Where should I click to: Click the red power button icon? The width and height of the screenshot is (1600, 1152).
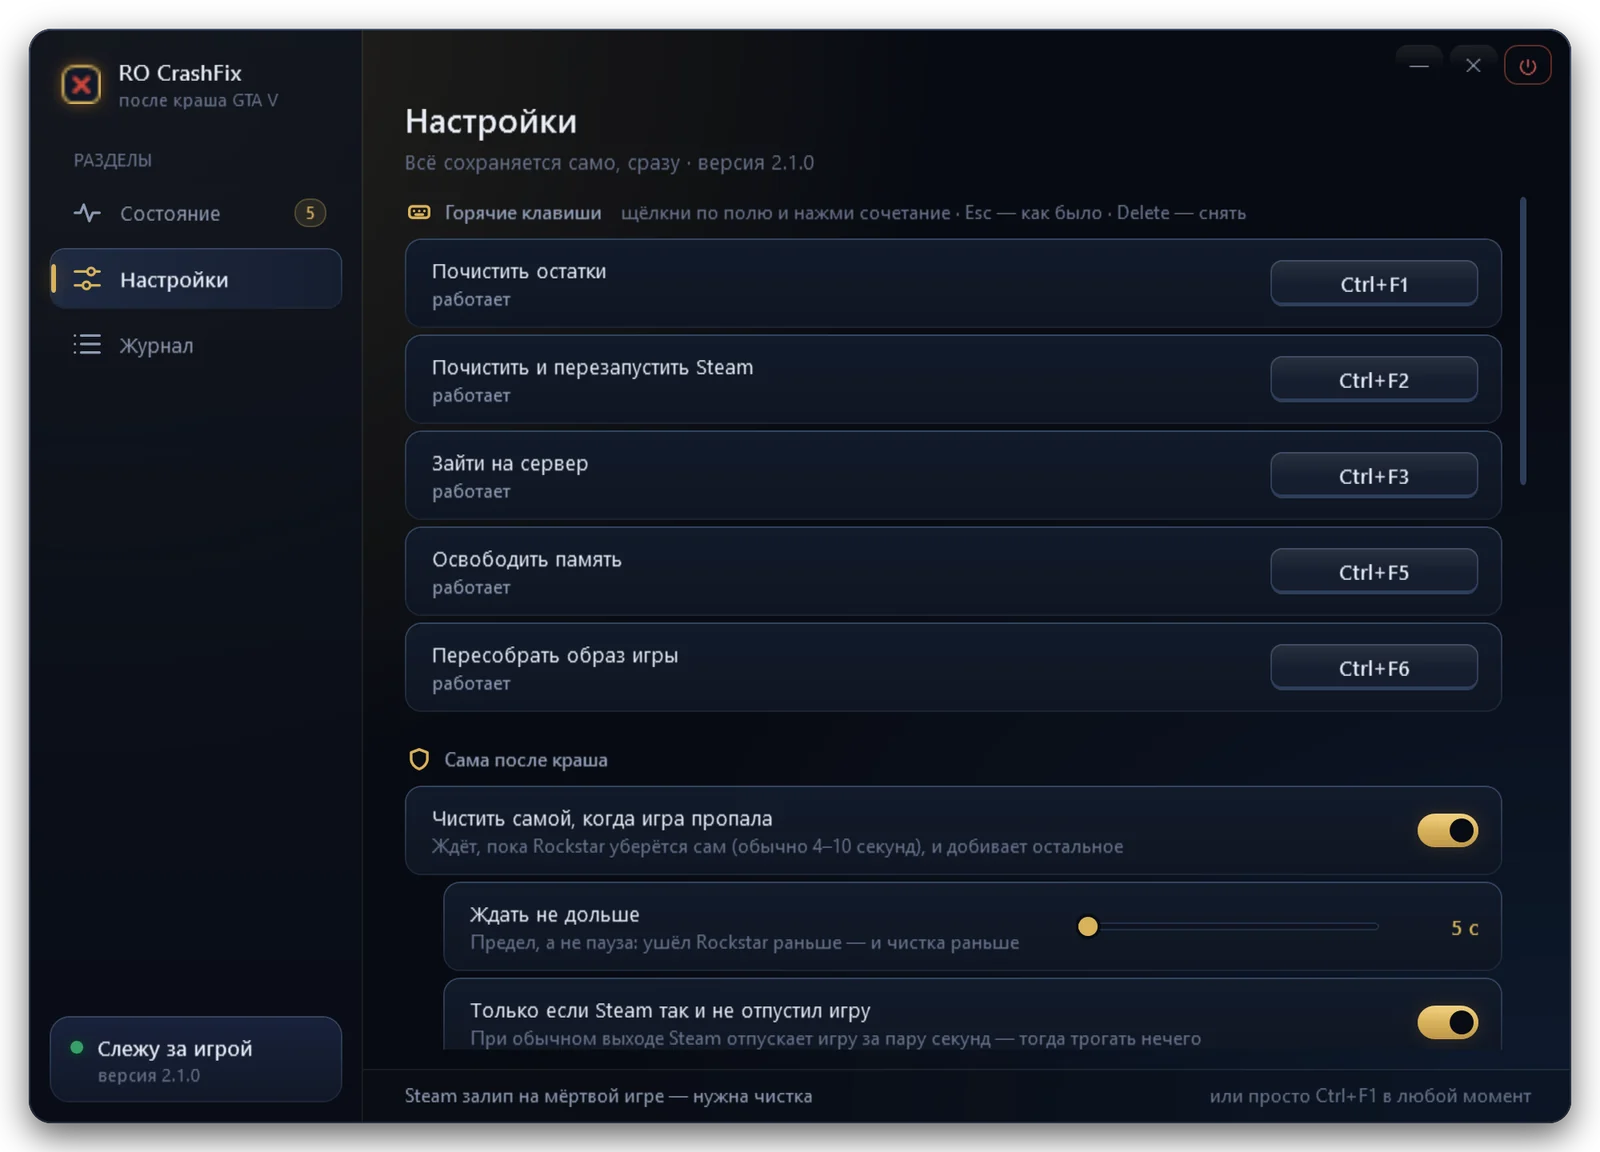(x=1527, y=66)
